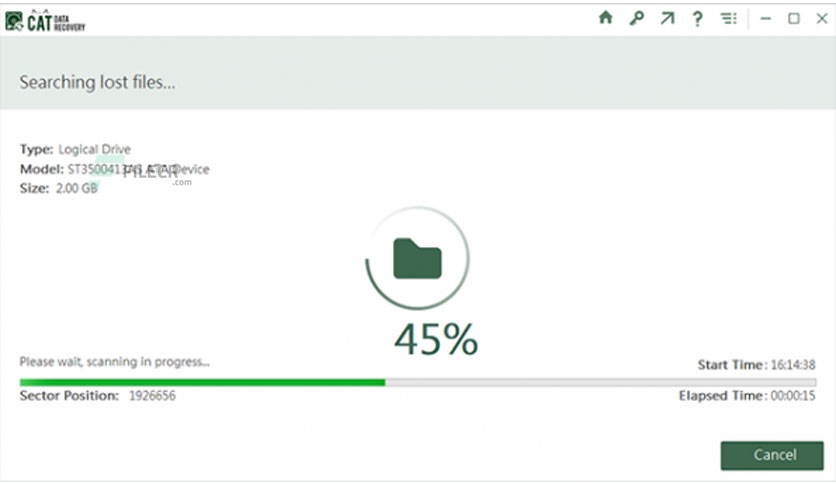Click the diagonal arrow update icon

667,18
